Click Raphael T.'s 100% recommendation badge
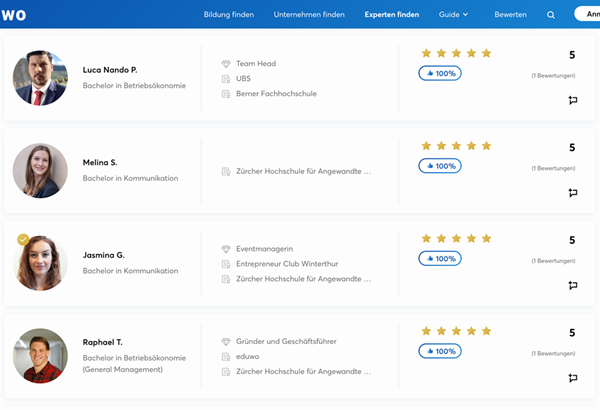 (440, 351)
